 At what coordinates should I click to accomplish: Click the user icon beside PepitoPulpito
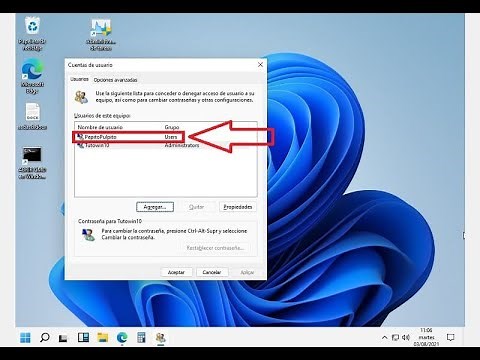(80, 137)
